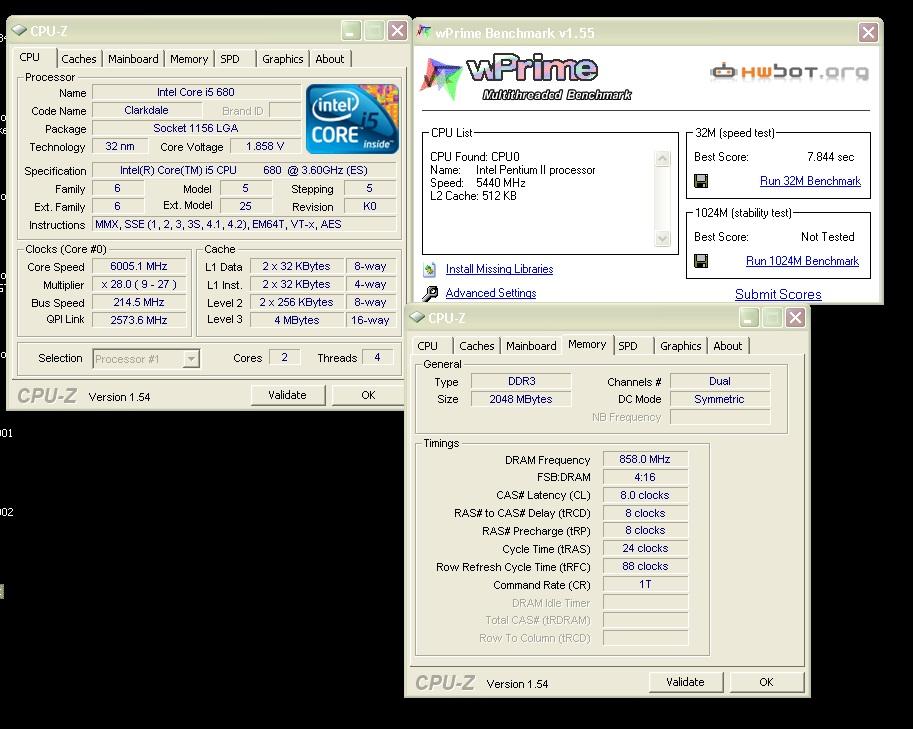Click the Level 3 cache value 4 MBytes
Screen dimensions: 913x729
[296, 320]
